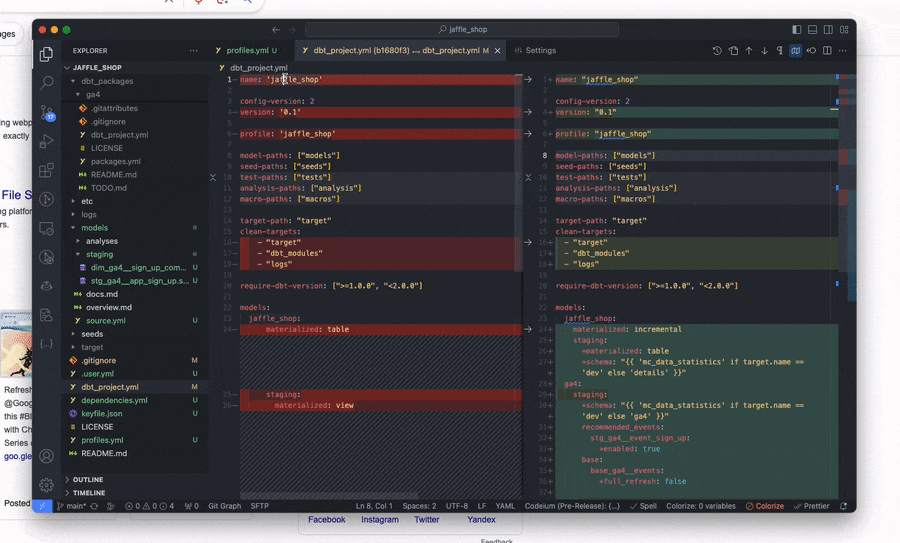Click the Customize Layout icon in title bar
The width and height of the screenshot is (900, 543).
[x=844, y=29]
